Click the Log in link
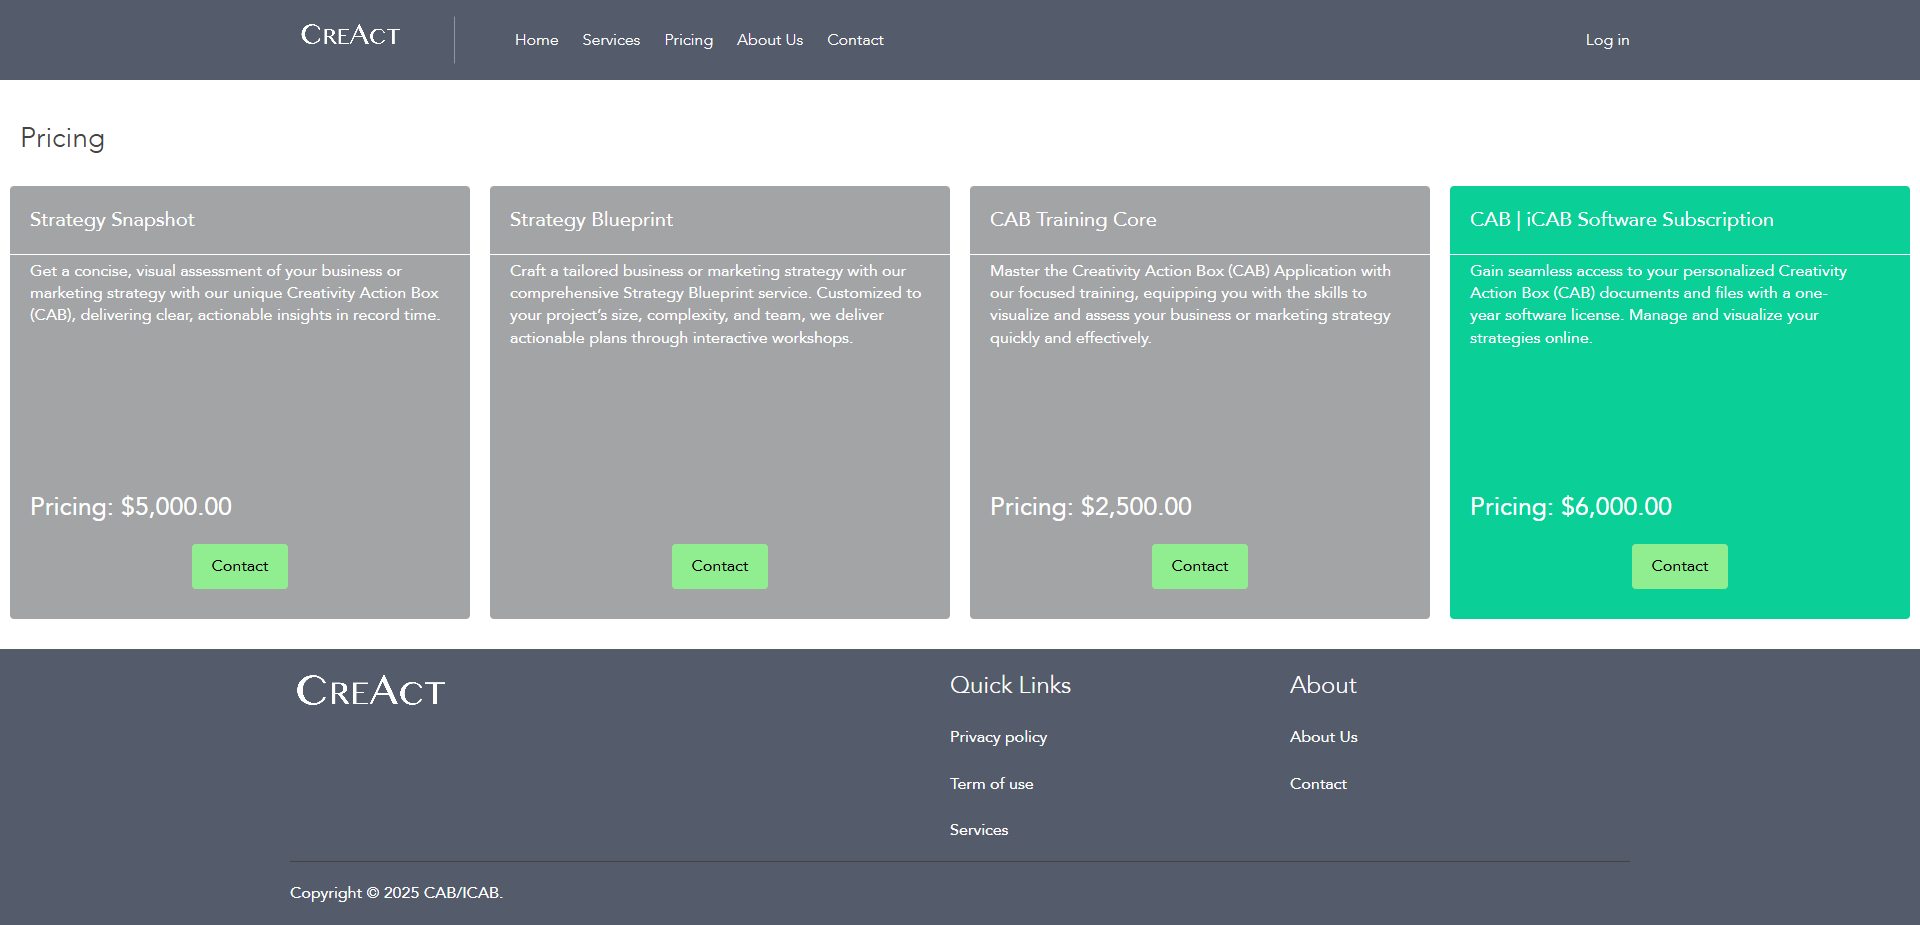The width and height of the screenshot is (1920, 925). point(1607,40)
